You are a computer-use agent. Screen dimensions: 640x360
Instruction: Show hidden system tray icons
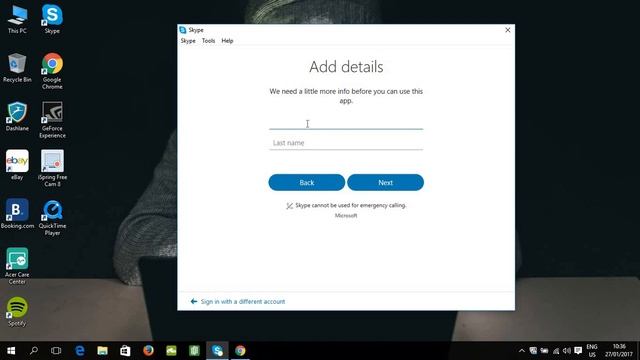[x=522, y=351]
